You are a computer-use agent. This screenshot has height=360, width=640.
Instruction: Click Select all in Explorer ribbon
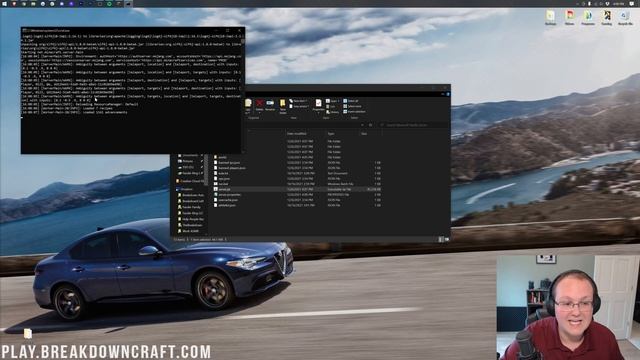351,101
